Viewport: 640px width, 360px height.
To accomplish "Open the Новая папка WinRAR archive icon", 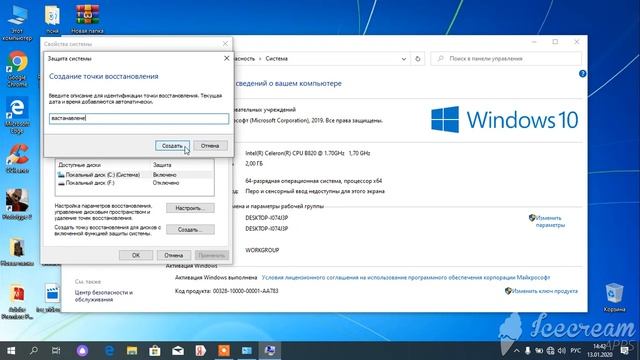I will pos(87,19).
